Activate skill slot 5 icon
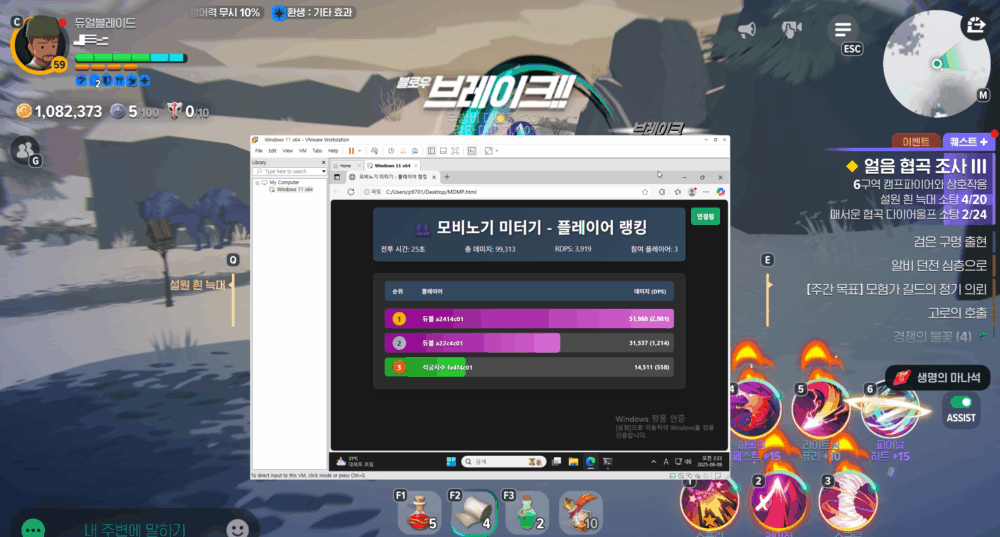1000x537 pixels. [x=821, y=410]
